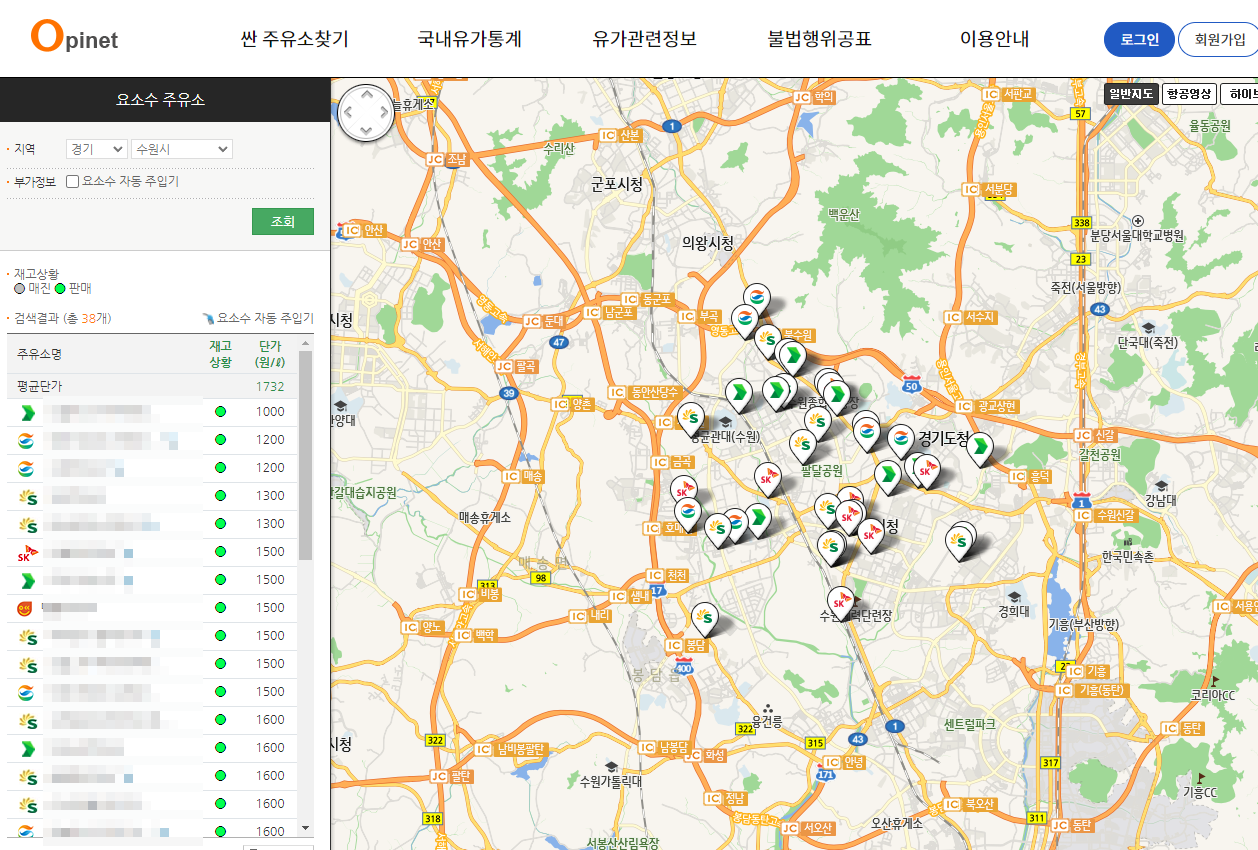Click the 평균단가 row label
Screen dimensions: 1258x850
point(40,386)
